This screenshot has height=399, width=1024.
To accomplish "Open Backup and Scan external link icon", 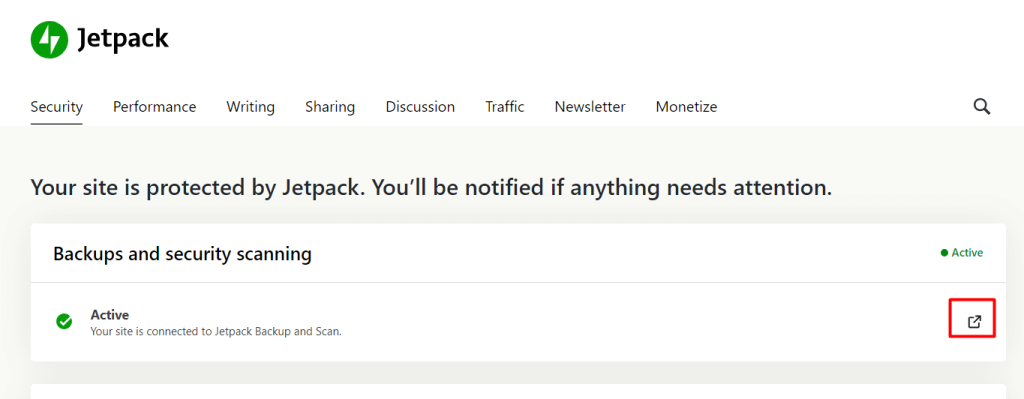I will pyautogui.click(x=974, y=322).
